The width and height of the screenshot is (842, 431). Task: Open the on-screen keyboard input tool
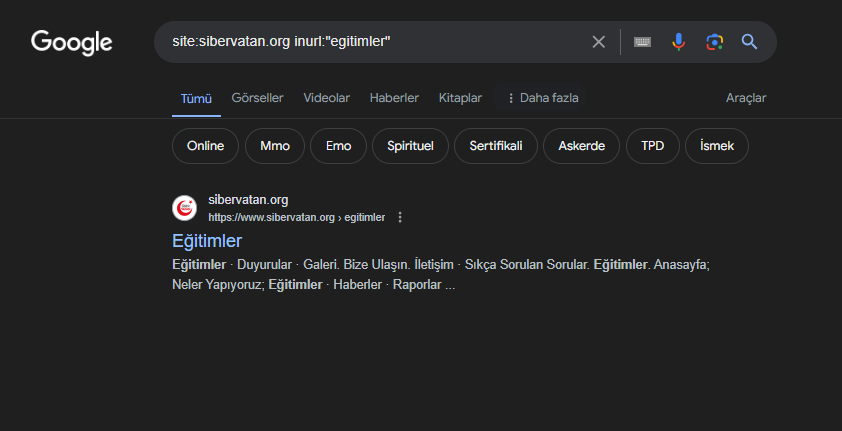tap(643, 42)
